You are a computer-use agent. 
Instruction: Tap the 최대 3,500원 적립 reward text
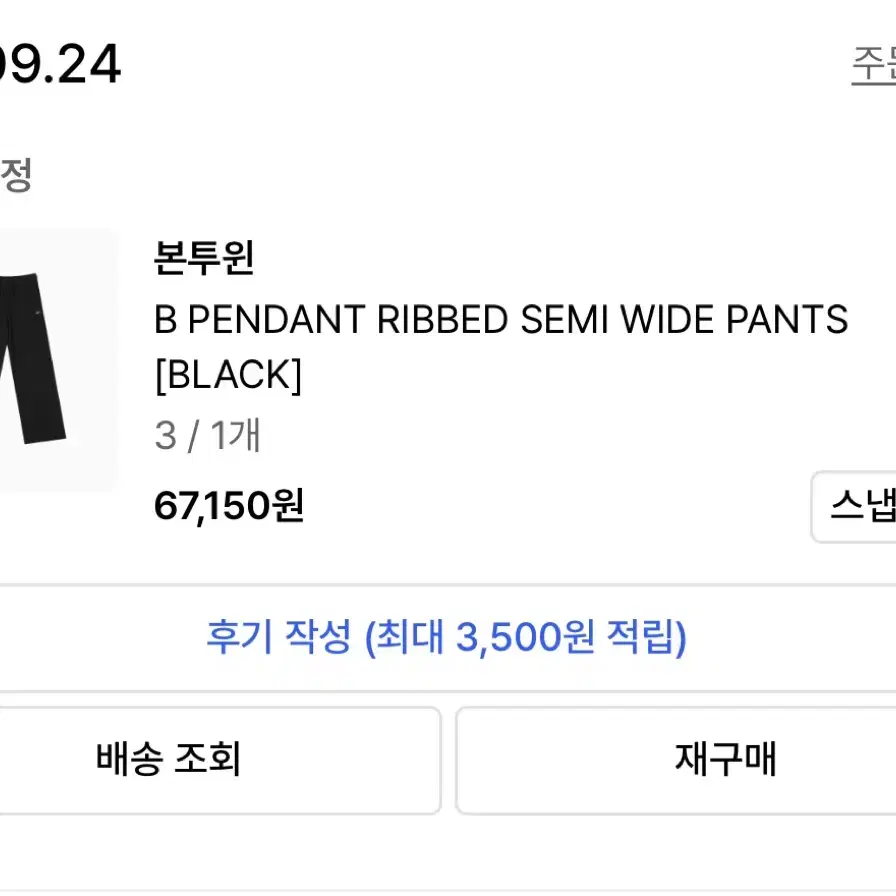click(x=526, y=638)
